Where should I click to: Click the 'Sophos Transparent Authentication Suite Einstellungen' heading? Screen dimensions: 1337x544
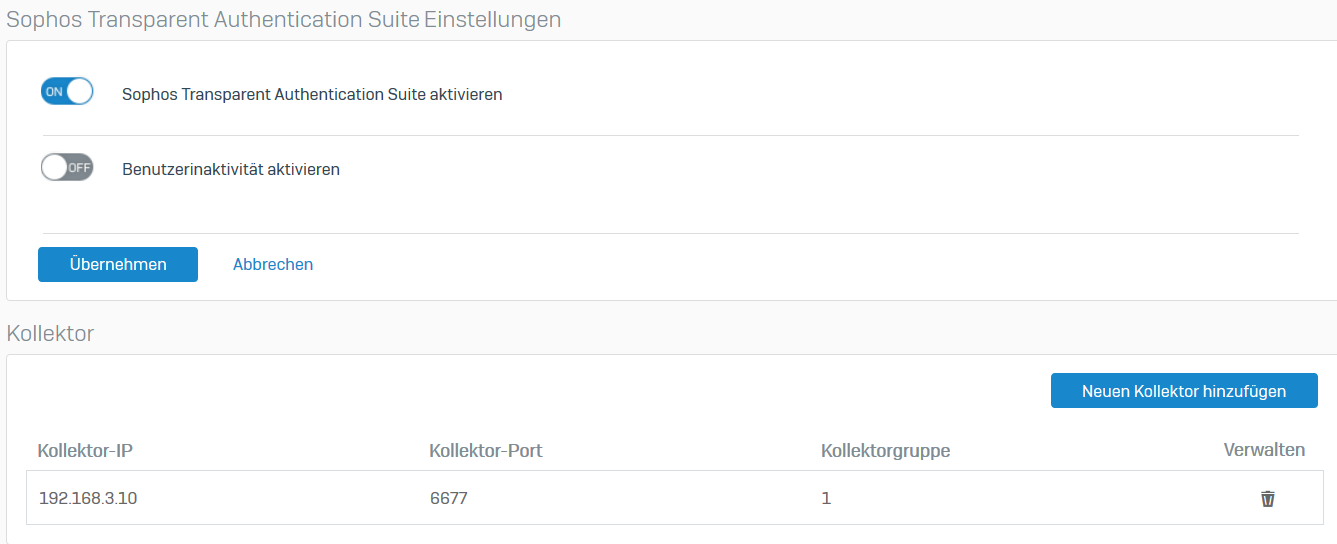[x=284, y=19]
